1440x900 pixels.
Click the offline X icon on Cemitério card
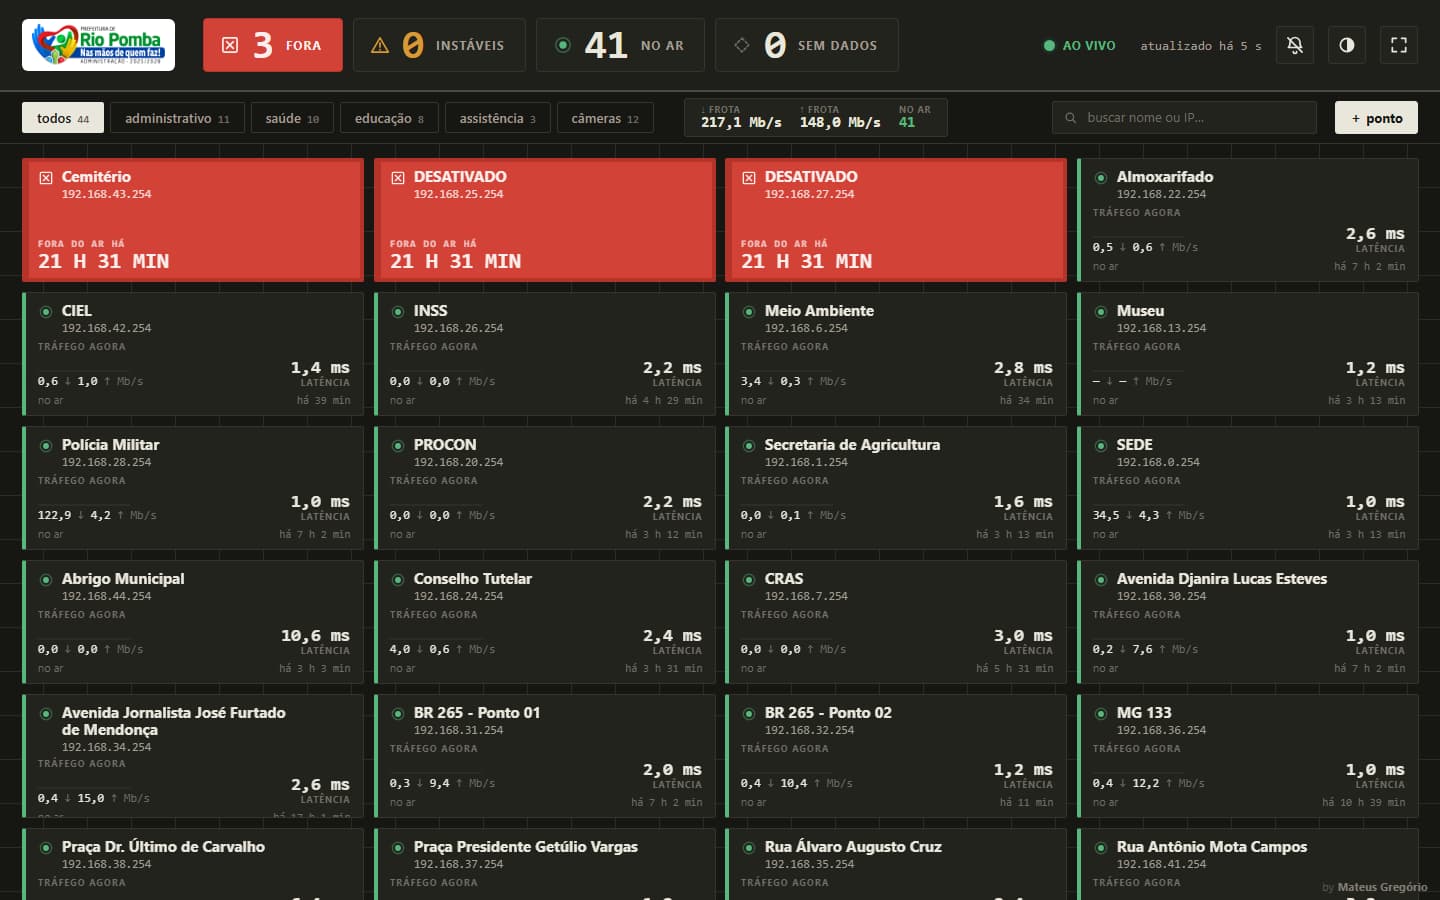tap(46, 177)
